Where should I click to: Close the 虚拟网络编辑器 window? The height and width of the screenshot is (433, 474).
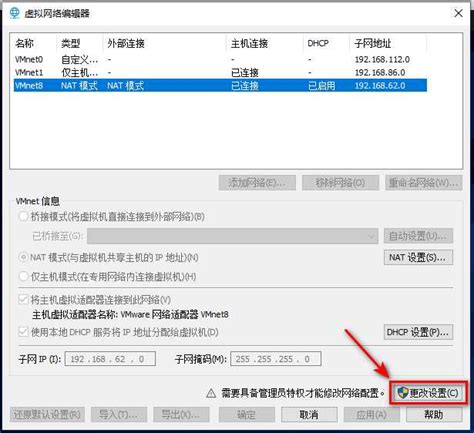[458, 13]
